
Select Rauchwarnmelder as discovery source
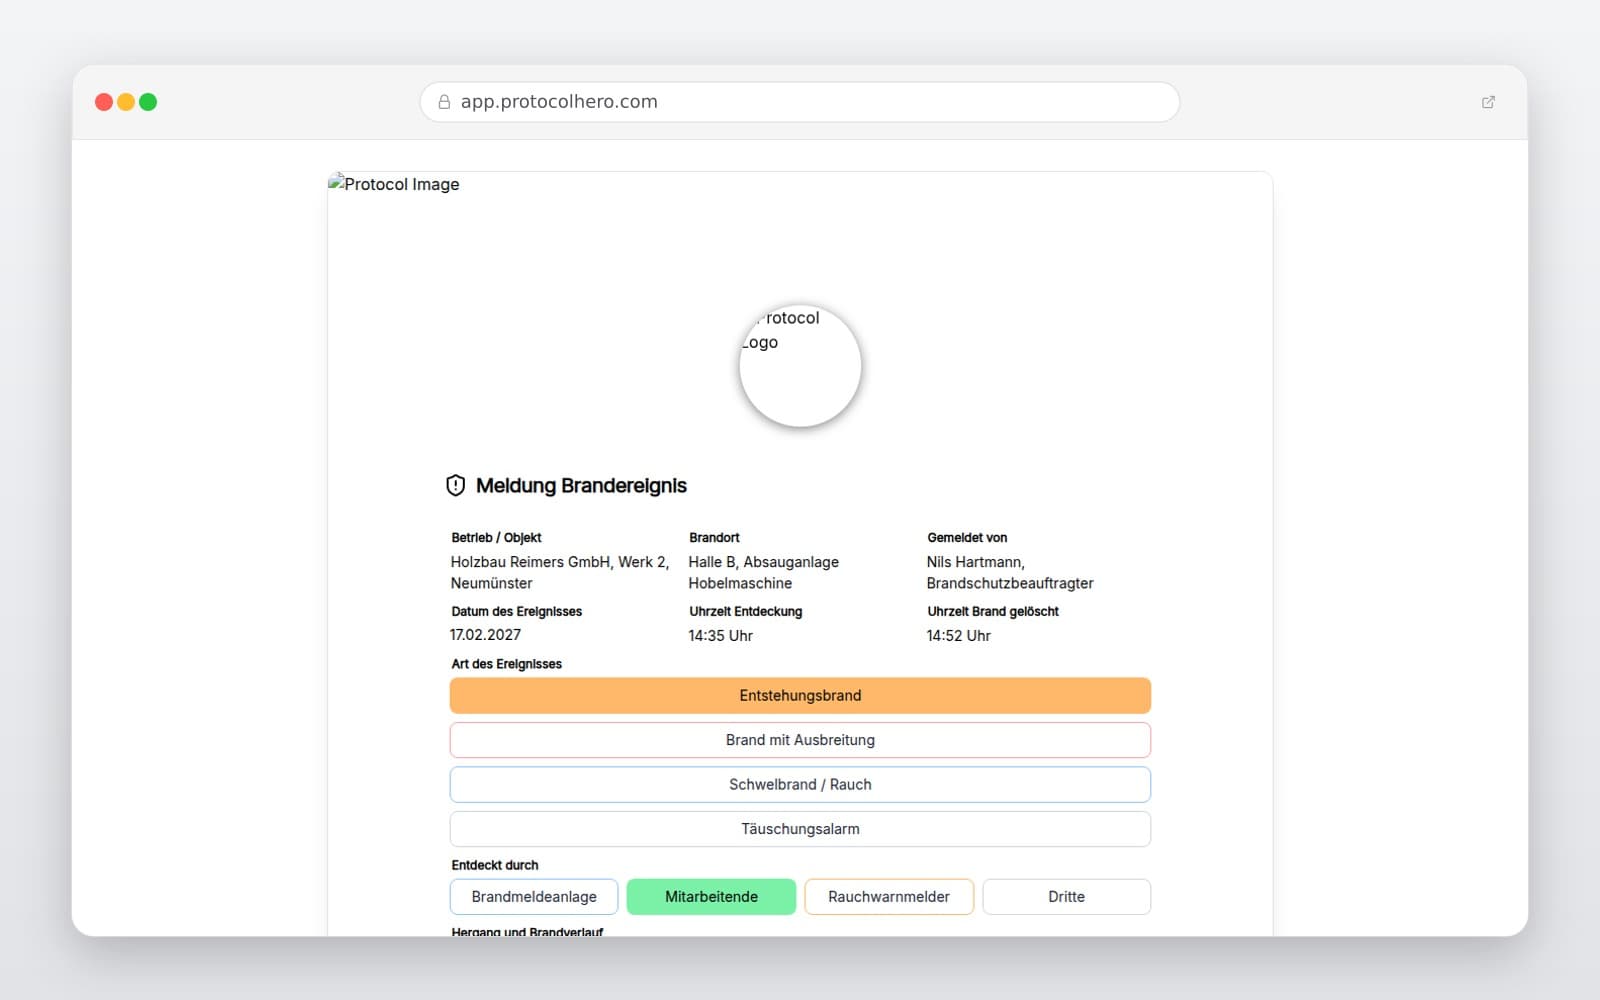(x=889, y=897)
